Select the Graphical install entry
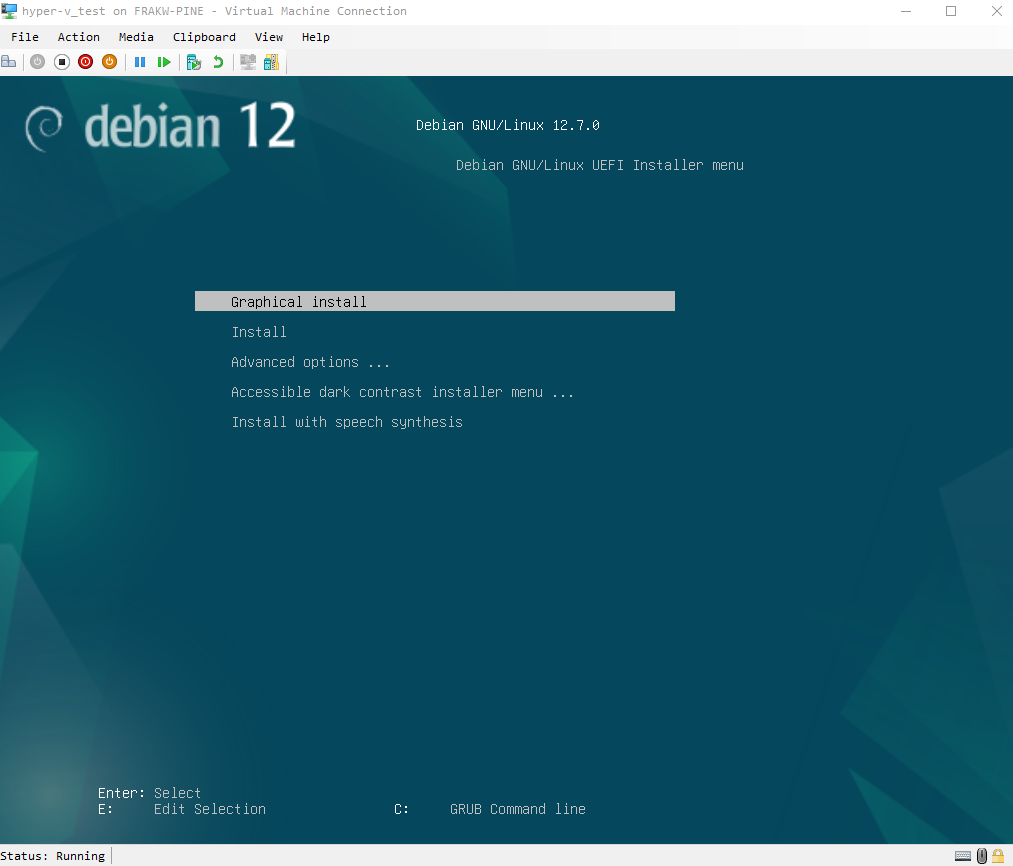Image resolution: width=1013 pixels, height=866 pixels. (x=435, y=301)
